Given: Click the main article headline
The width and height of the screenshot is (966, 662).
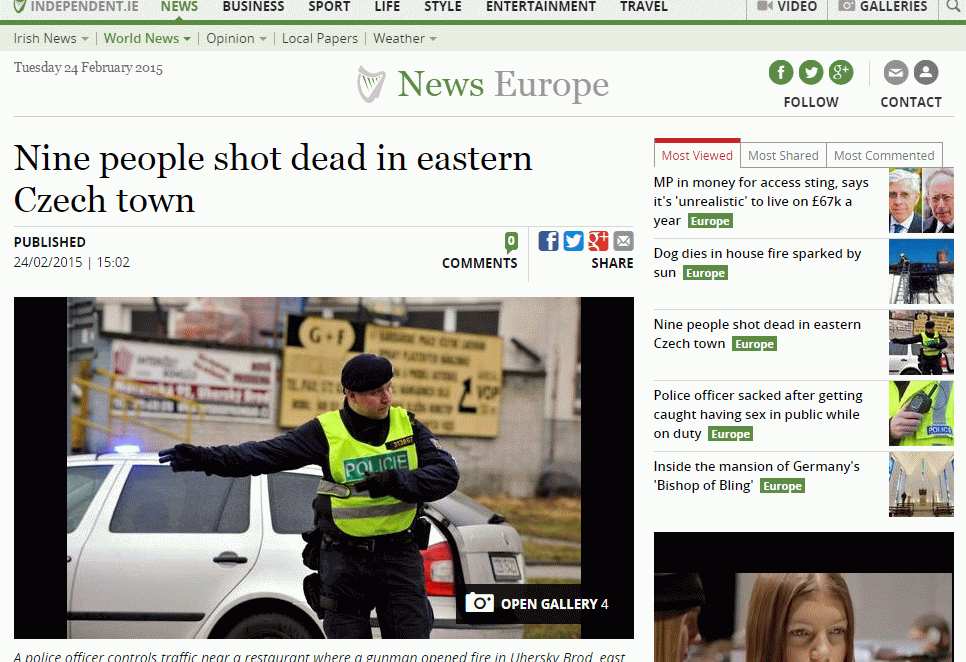Looking at the screenshot, I should click(273, 179).
